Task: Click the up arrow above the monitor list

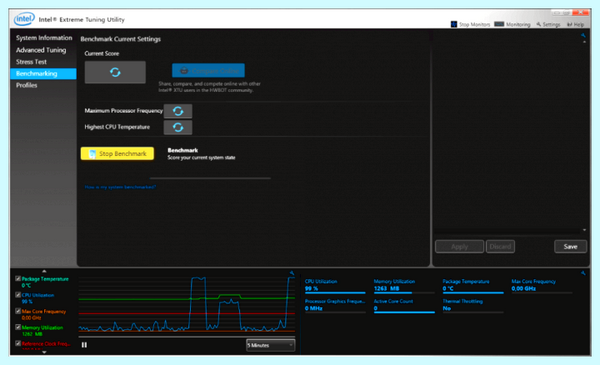Action: coord(44,271)
